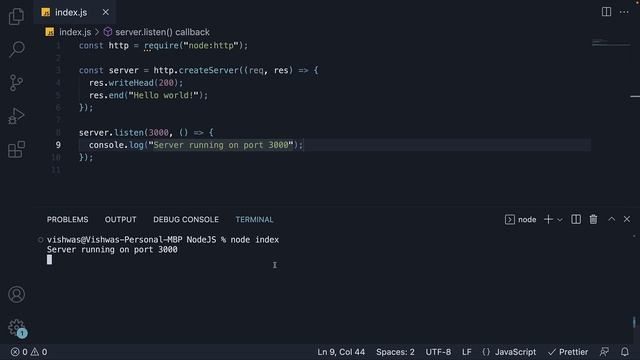The image size is (640, 360).
Task: Click the terminal command "node index"
Action: click(x=255, y=240)
